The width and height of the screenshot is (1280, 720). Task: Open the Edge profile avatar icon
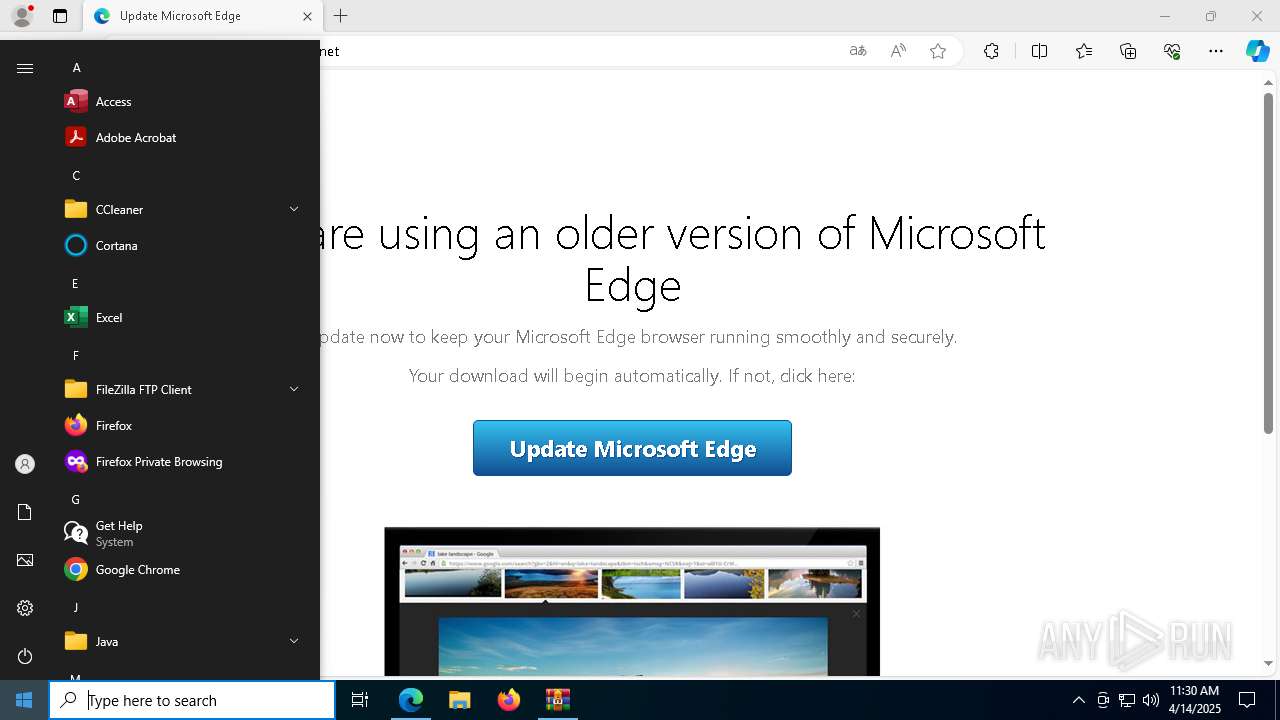[x=22, y=16]
